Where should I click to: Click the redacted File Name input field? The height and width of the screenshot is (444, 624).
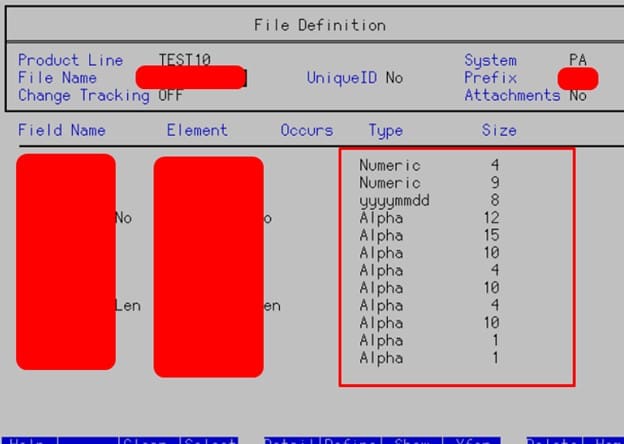[191, 78]
